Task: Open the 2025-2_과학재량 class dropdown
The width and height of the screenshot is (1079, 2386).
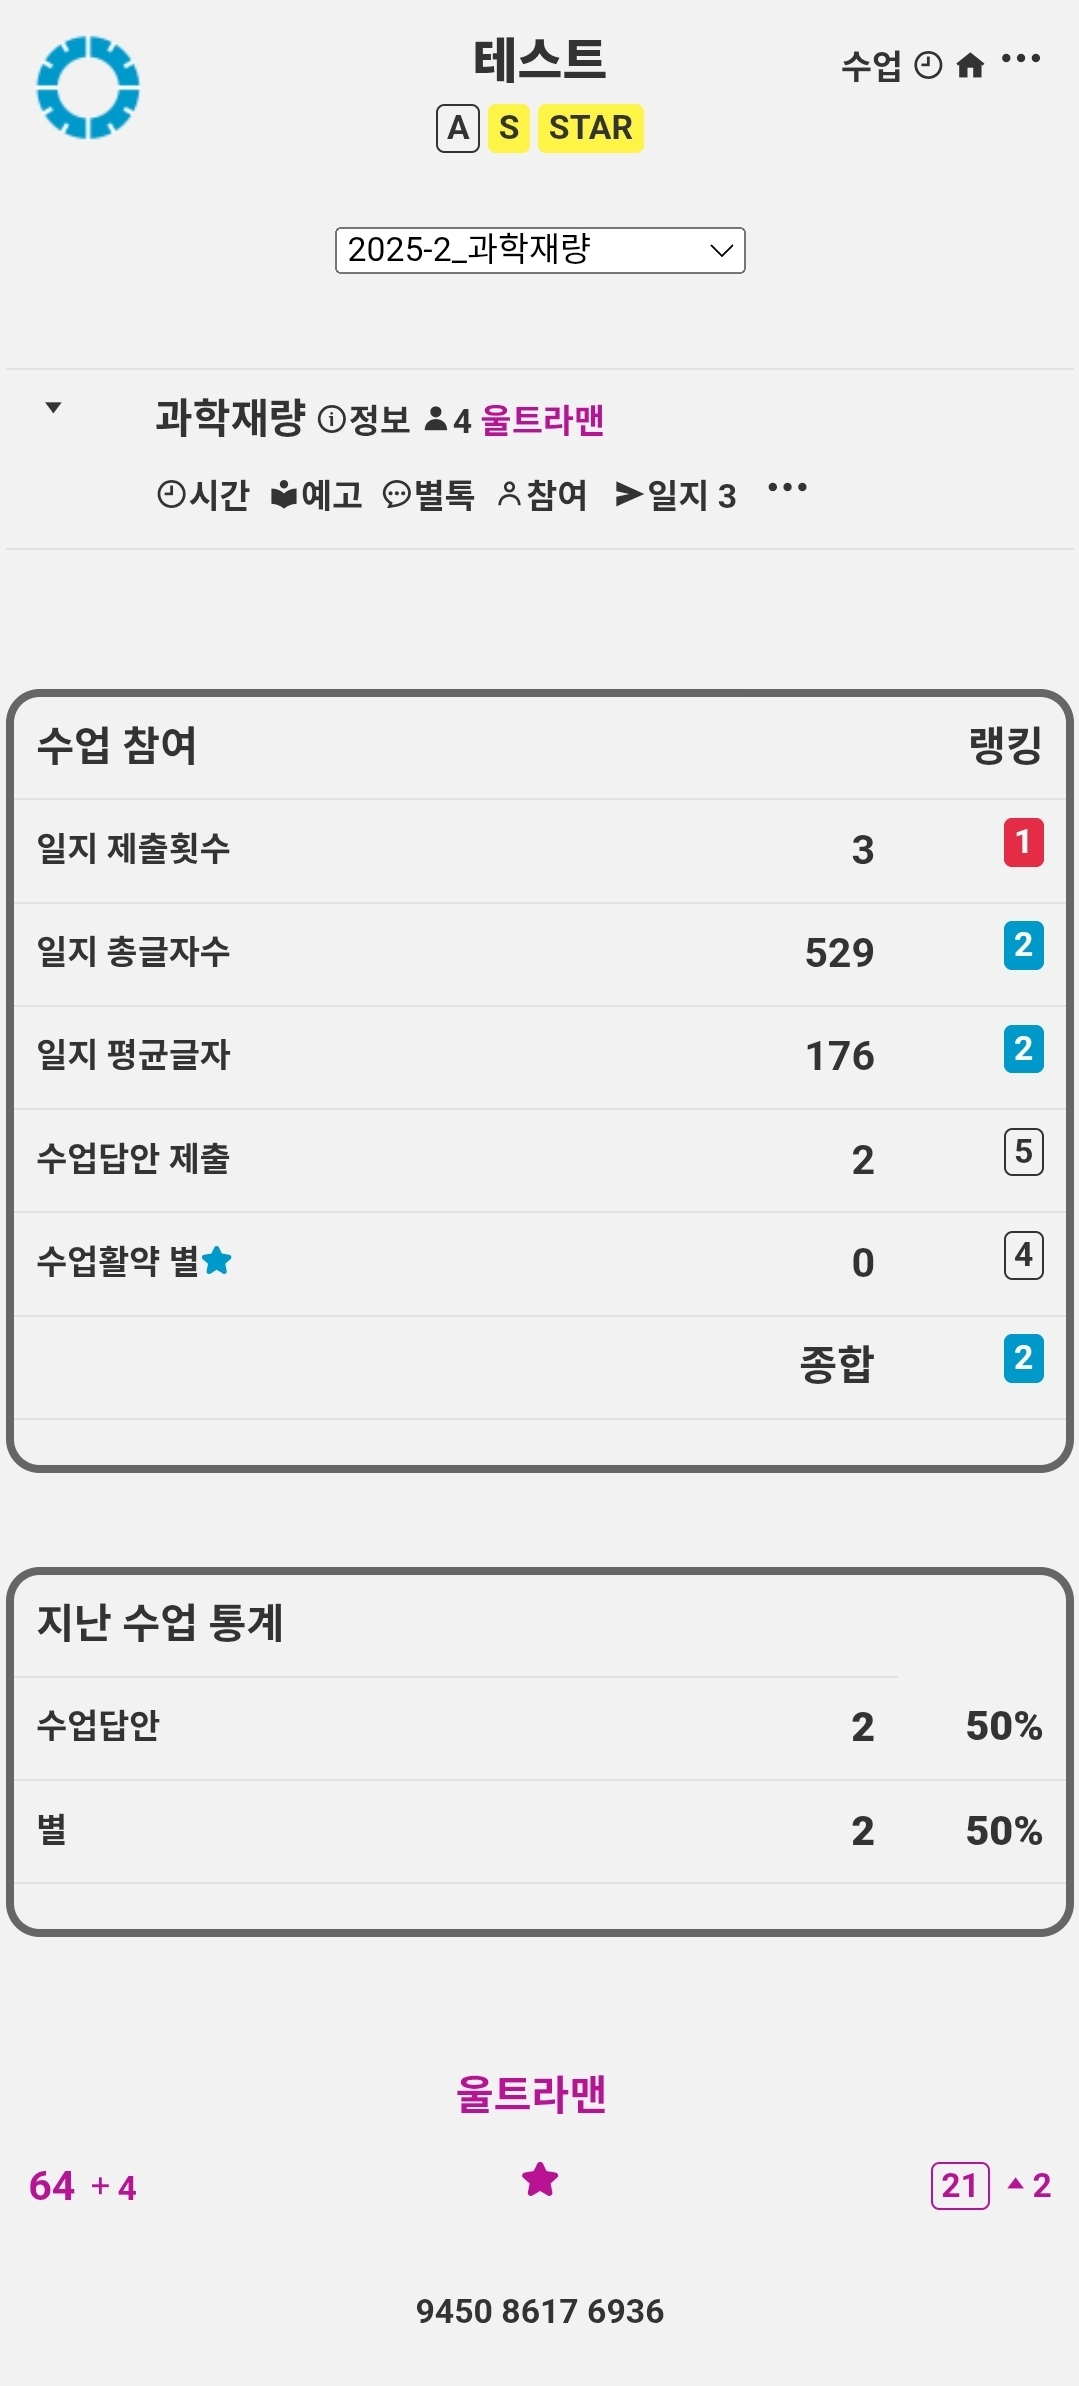Action: [540, 250]
